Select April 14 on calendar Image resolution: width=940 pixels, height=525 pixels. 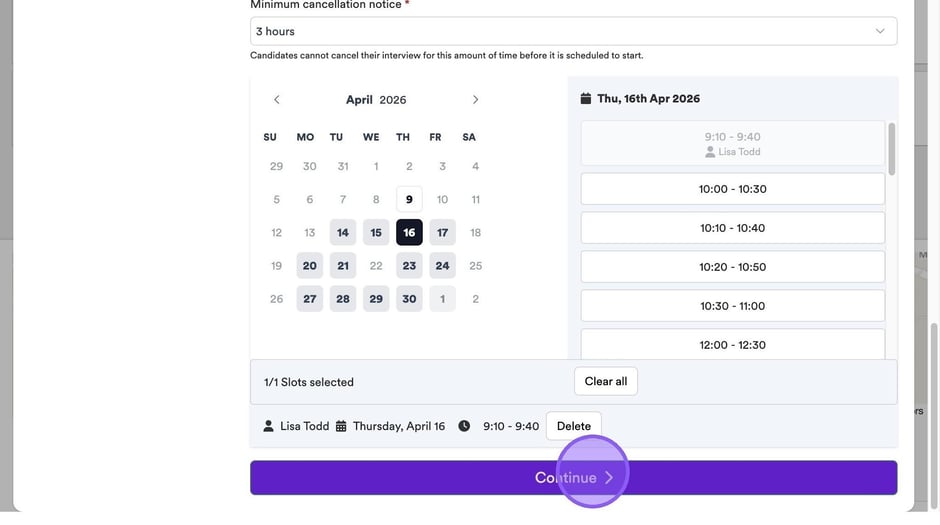tap(343, 233)
